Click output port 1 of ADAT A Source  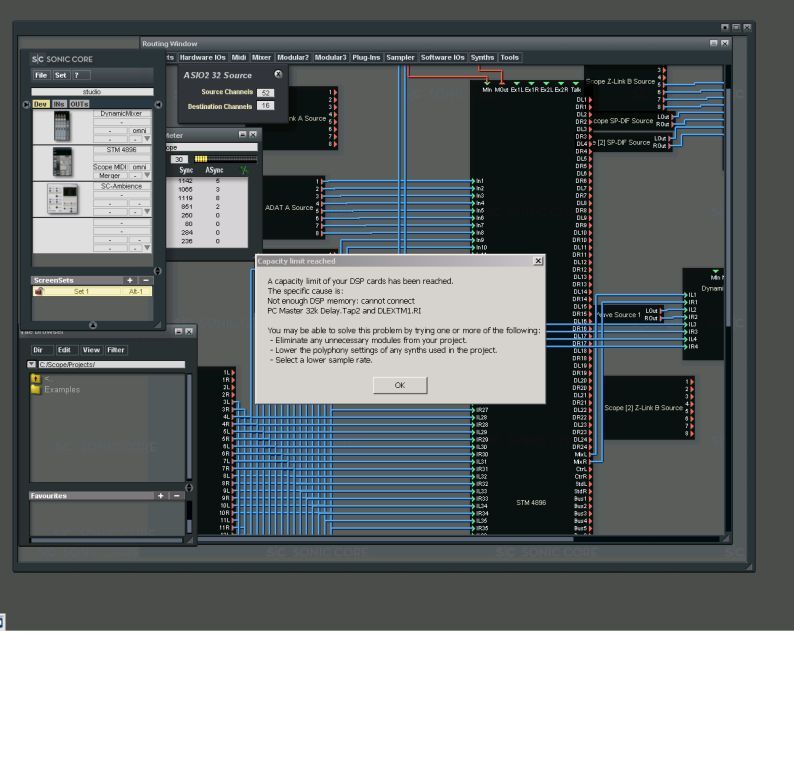tap(321, 181)
